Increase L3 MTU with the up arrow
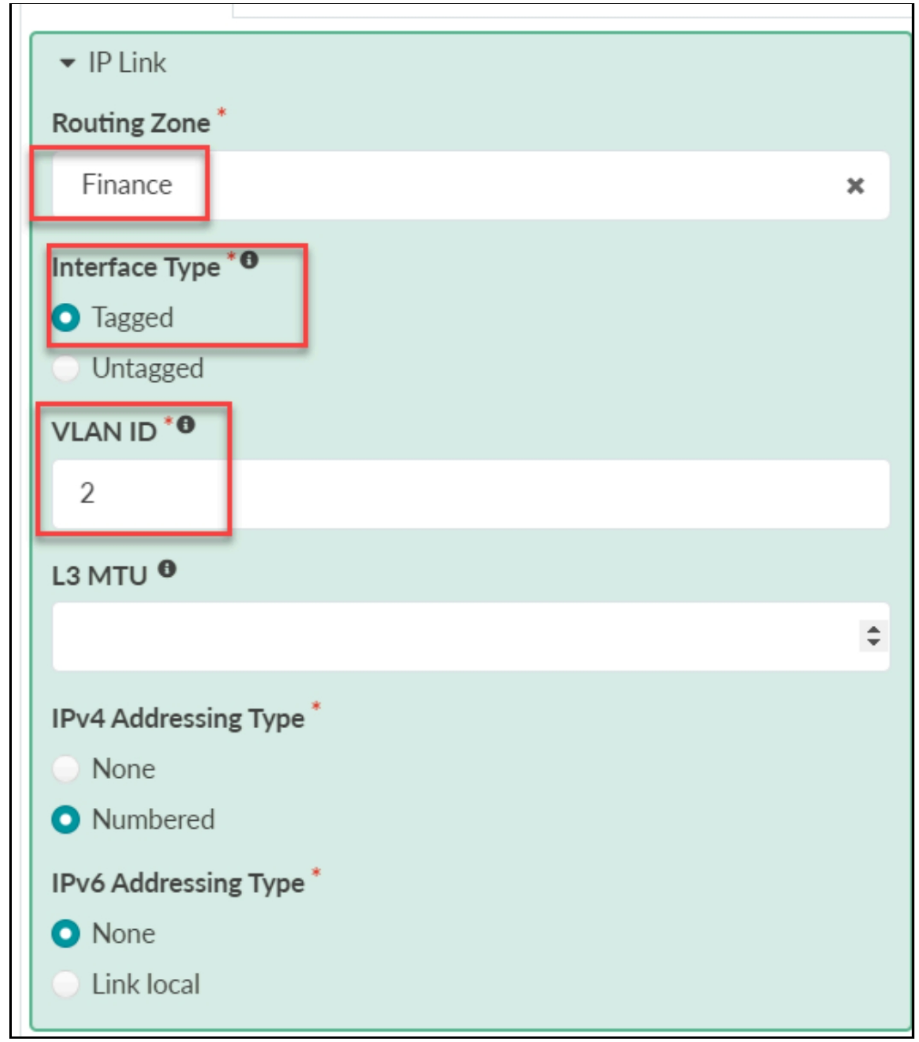Viewport: 919px width, 1042px height. 874,629
